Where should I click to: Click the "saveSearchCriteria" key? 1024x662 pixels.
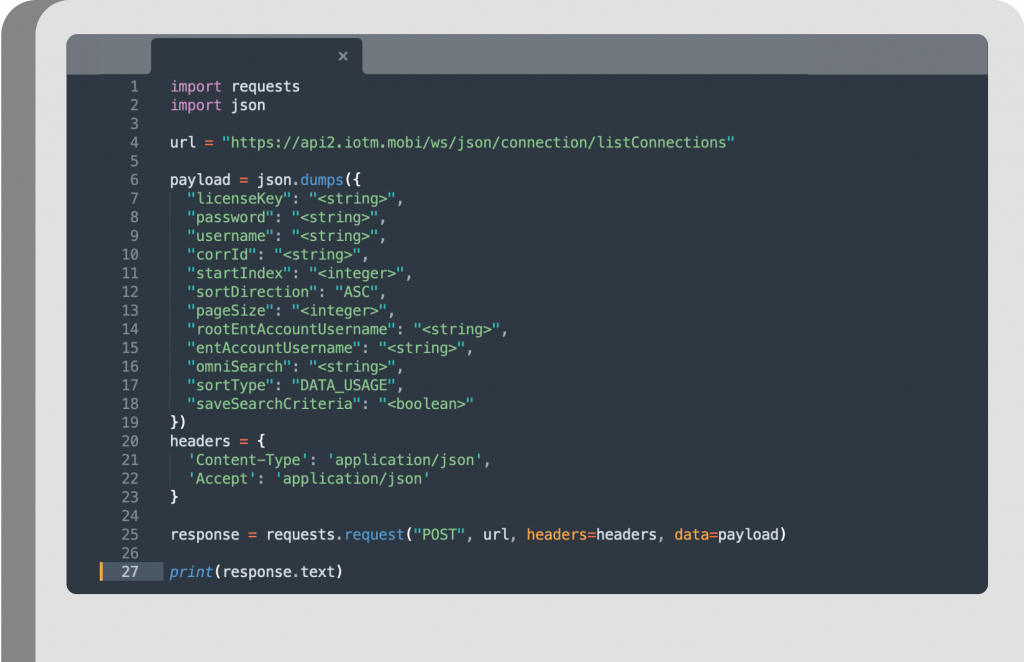tap(274, 404)
